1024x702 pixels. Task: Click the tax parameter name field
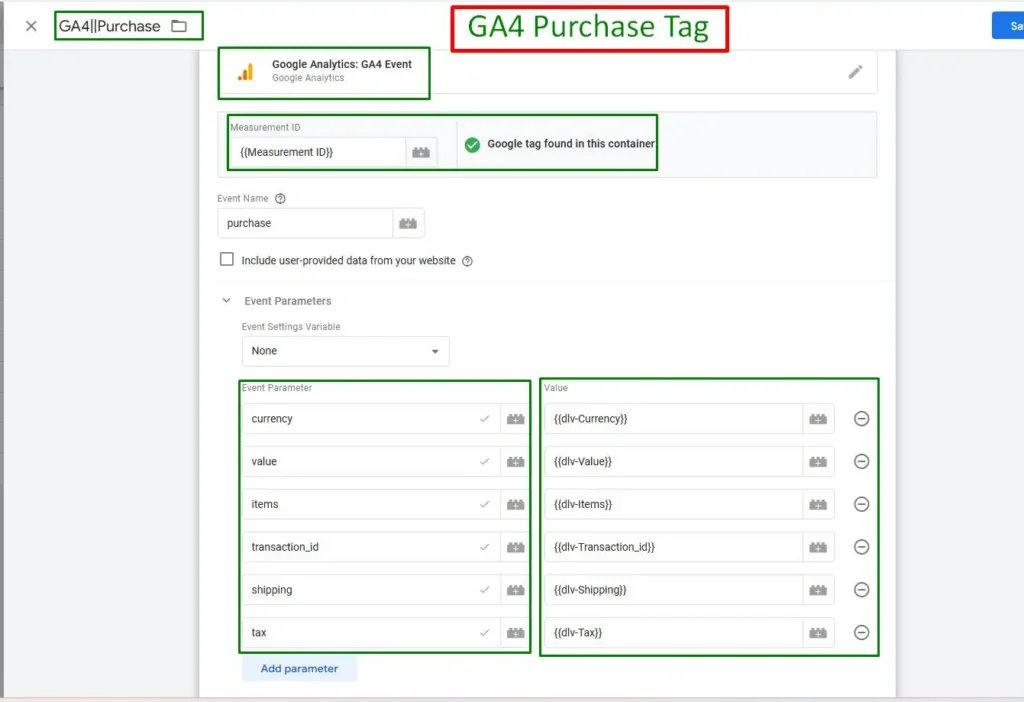pyautogui.click(x=372, y=633)
